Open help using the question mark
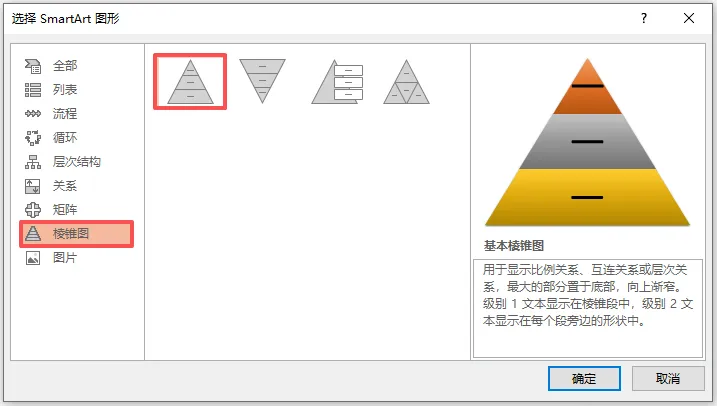This screenshot has height=406, width=717. pos(644,18)
